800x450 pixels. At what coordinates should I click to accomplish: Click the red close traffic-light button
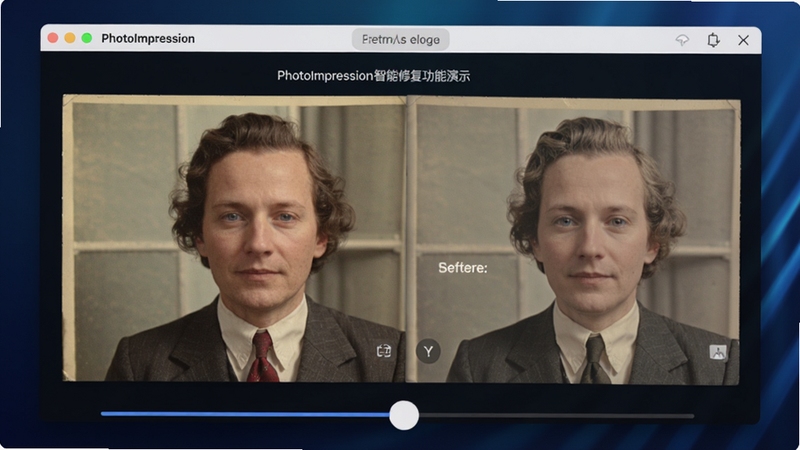tap(53, 38)
